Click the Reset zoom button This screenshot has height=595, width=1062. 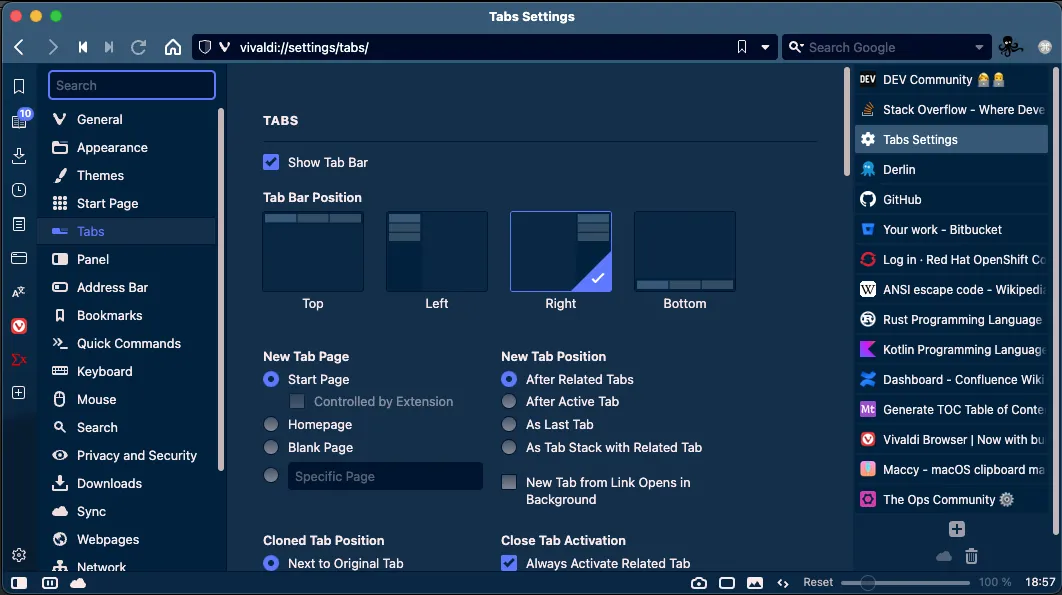tap(817, 581)
